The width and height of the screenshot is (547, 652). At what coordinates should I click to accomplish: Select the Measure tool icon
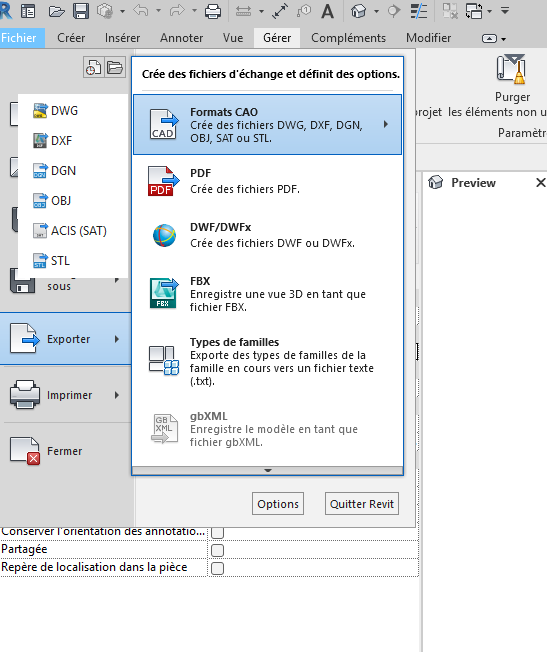tap(243, 11)
